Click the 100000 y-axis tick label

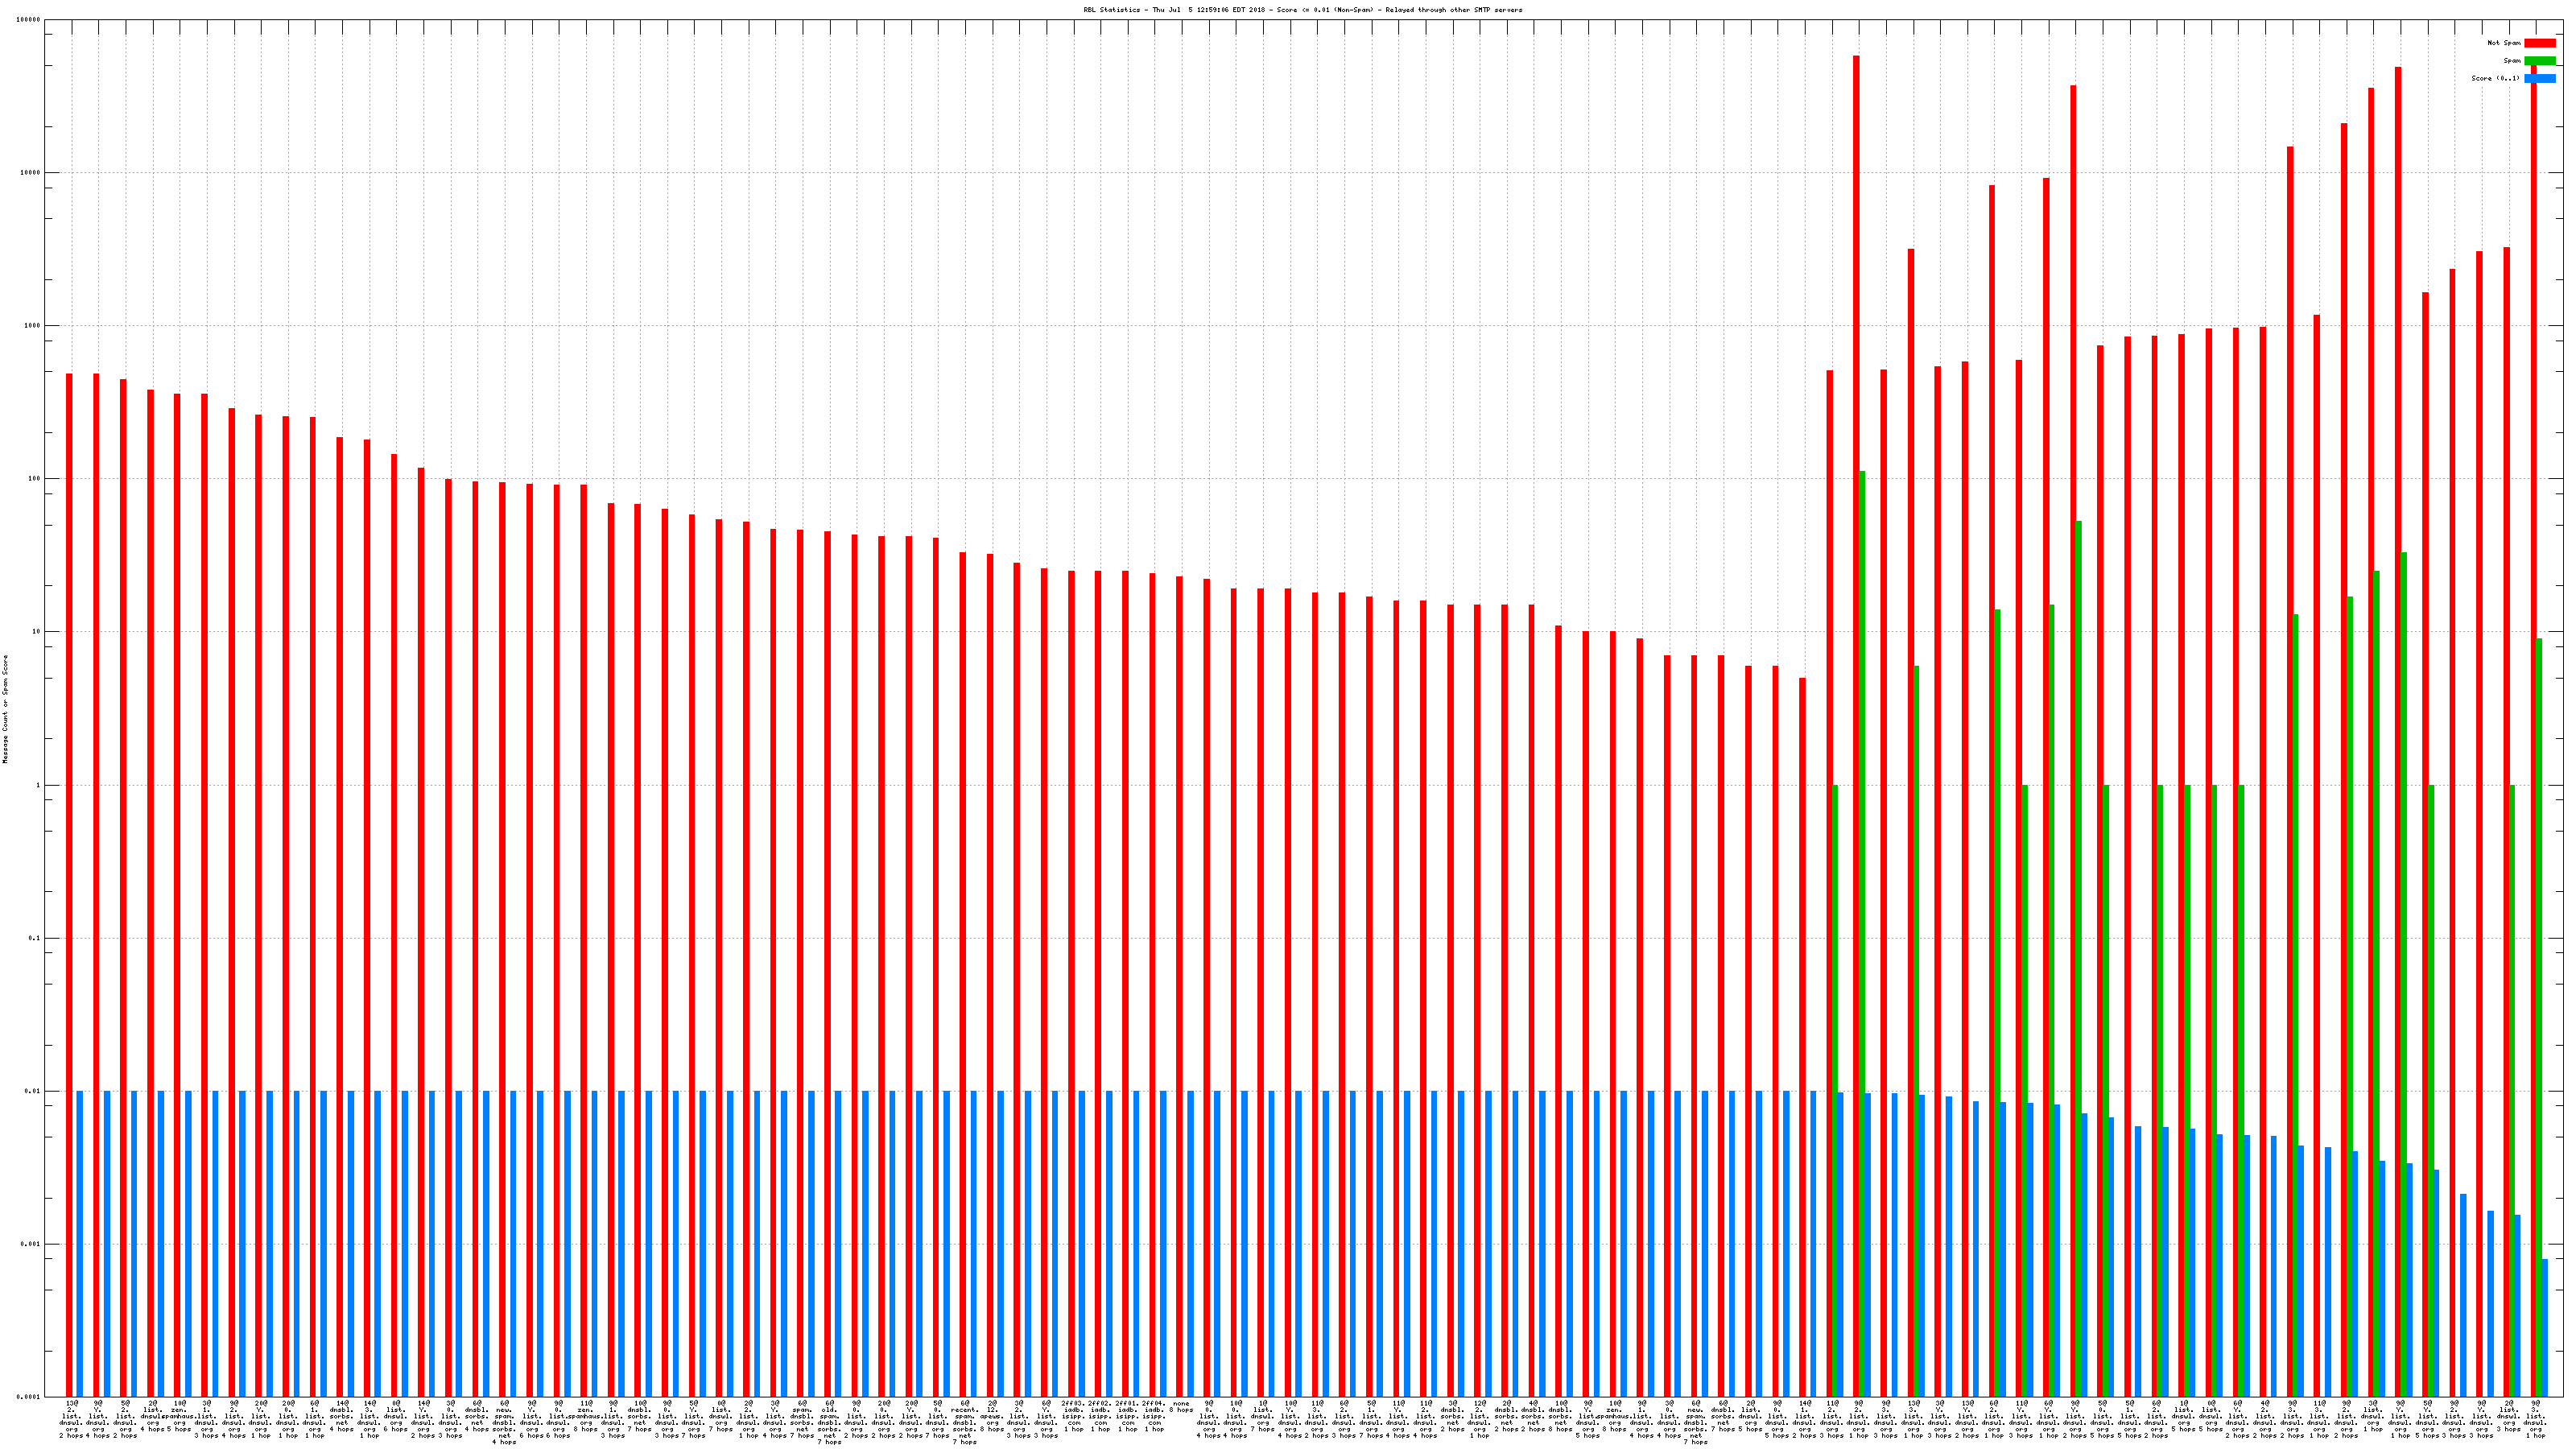(29, 20)
